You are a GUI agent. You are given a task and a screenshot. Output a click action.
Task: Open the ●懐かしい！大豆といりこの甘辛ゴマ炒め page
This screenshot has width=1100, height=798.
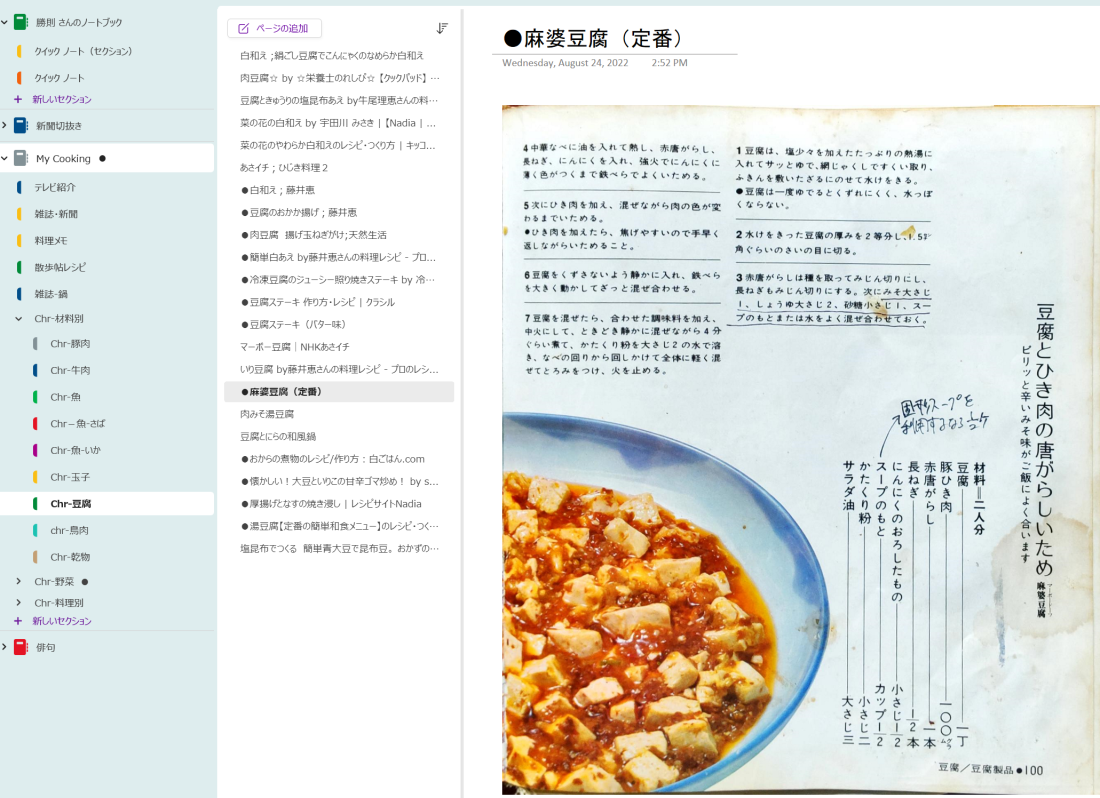pyautogui.click(x=339, y=482)
